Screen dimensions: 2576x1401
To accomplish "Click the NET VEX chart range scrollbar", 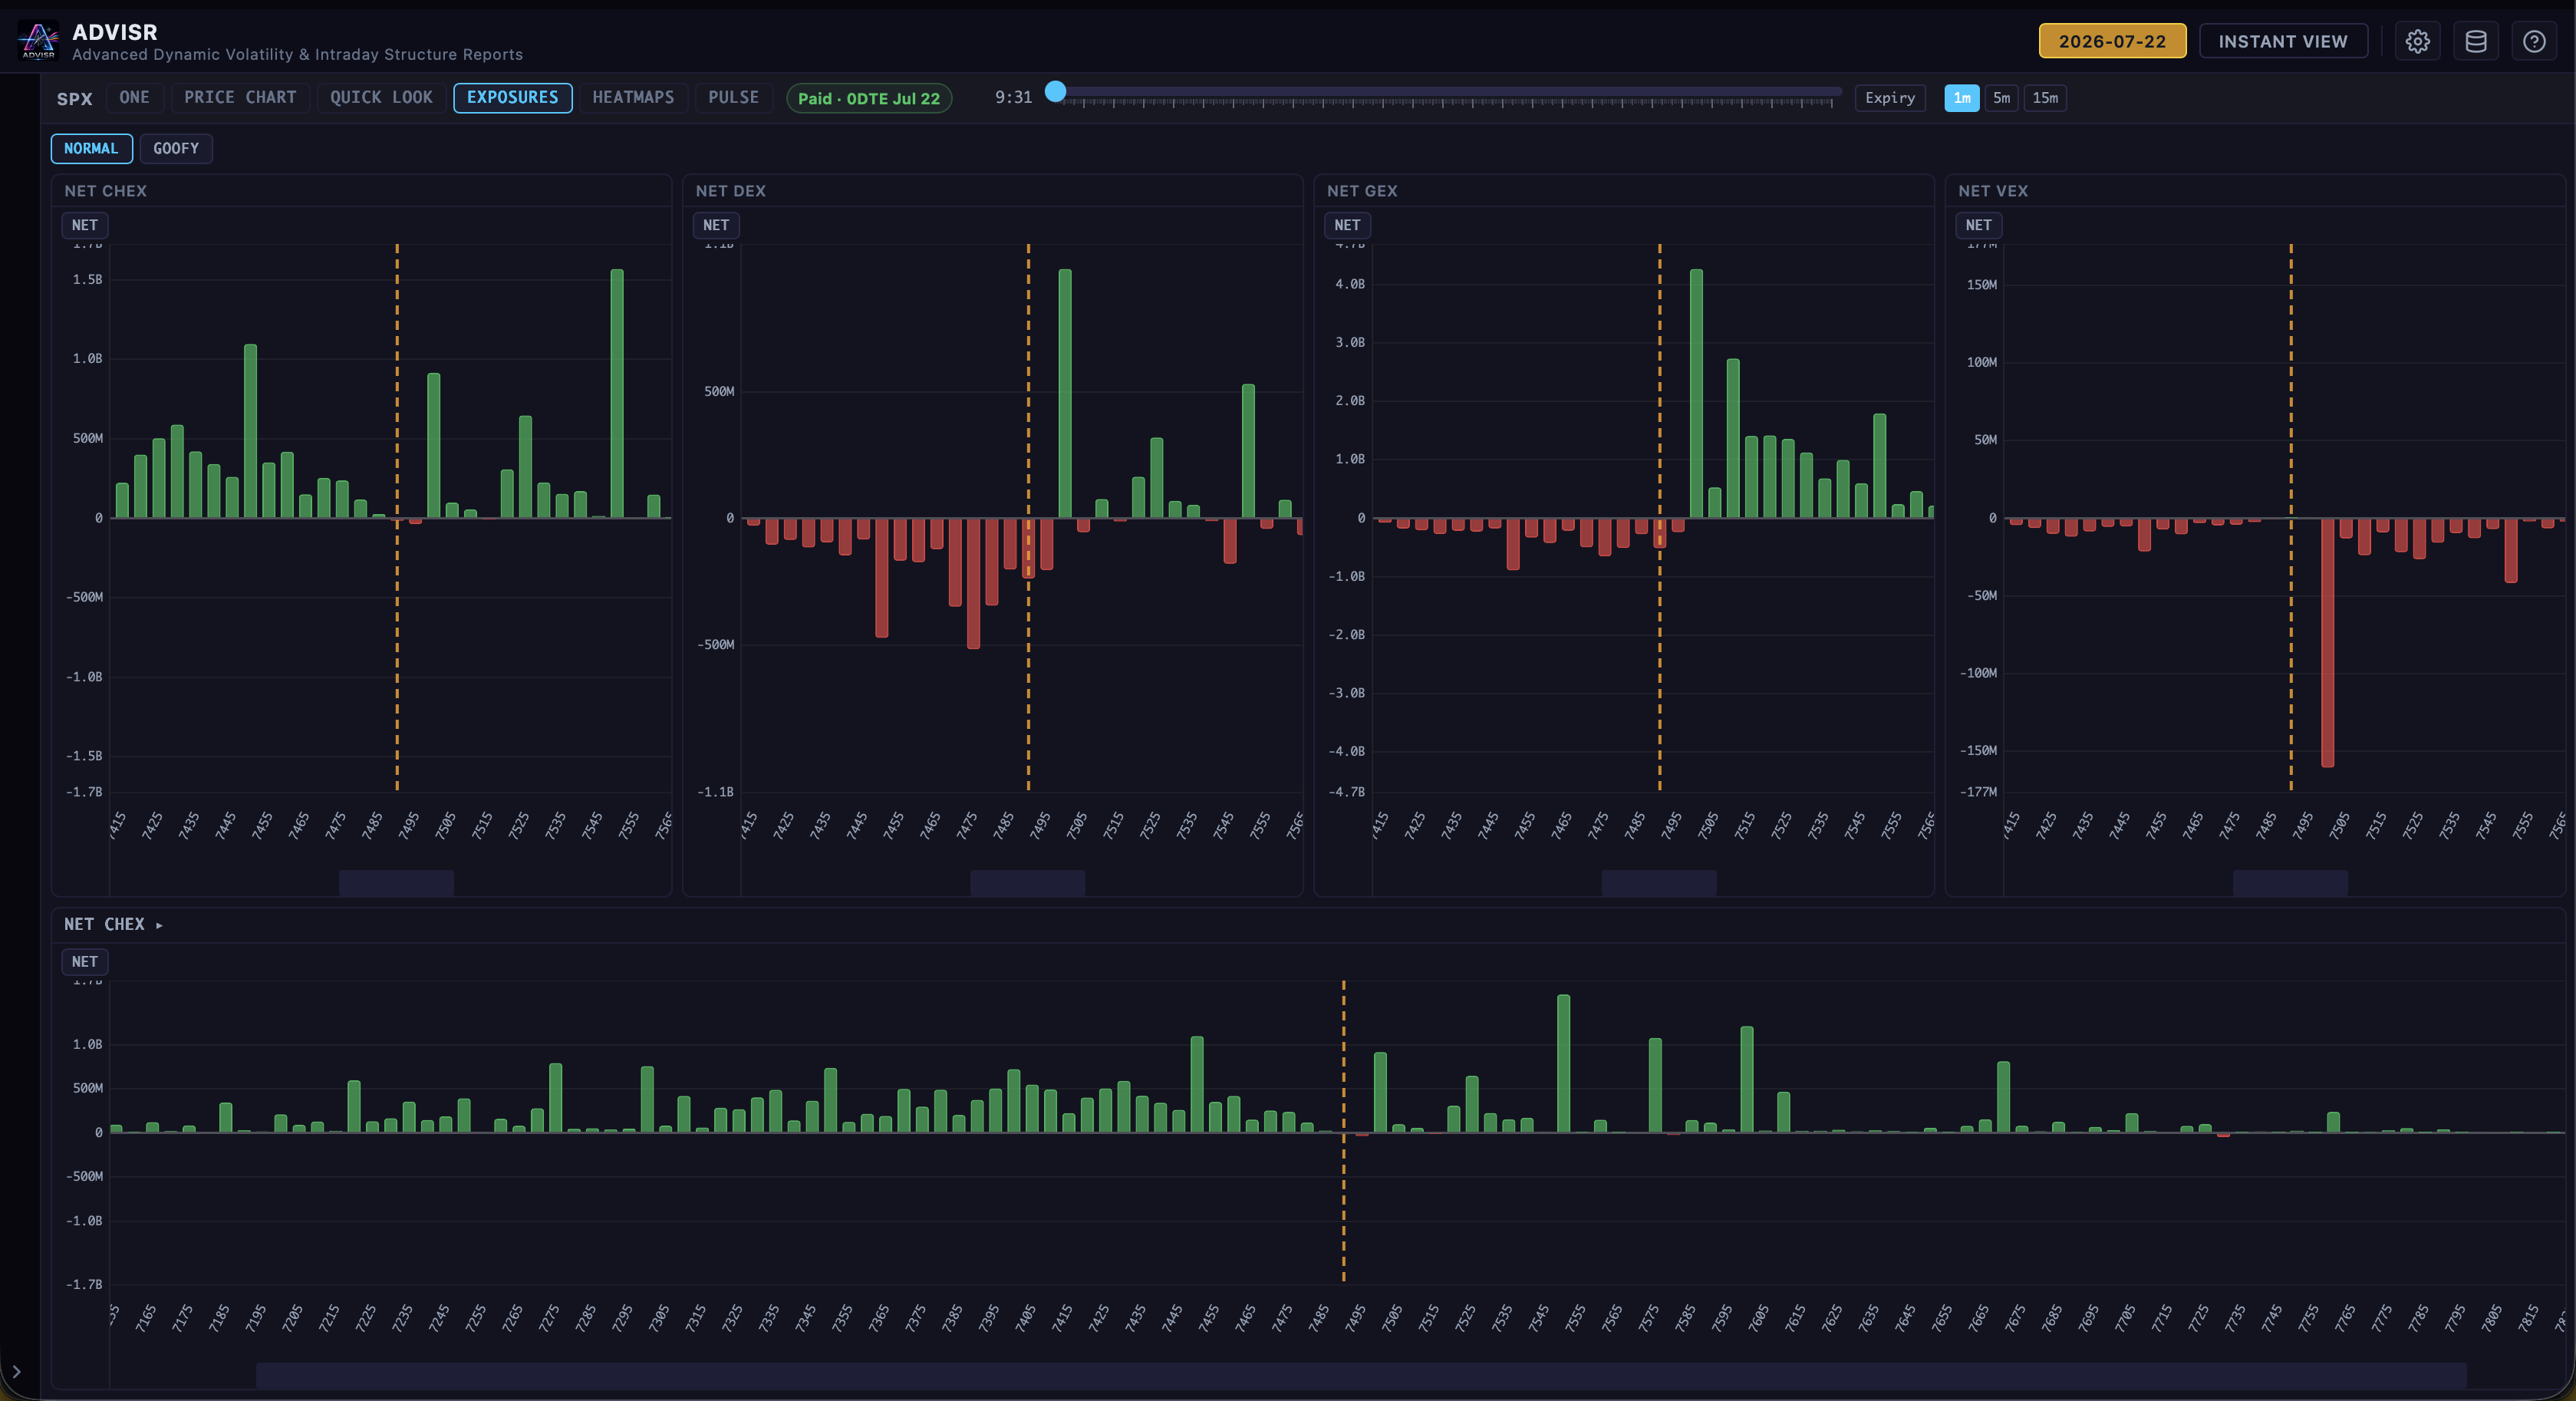I will click(2290, 882).
